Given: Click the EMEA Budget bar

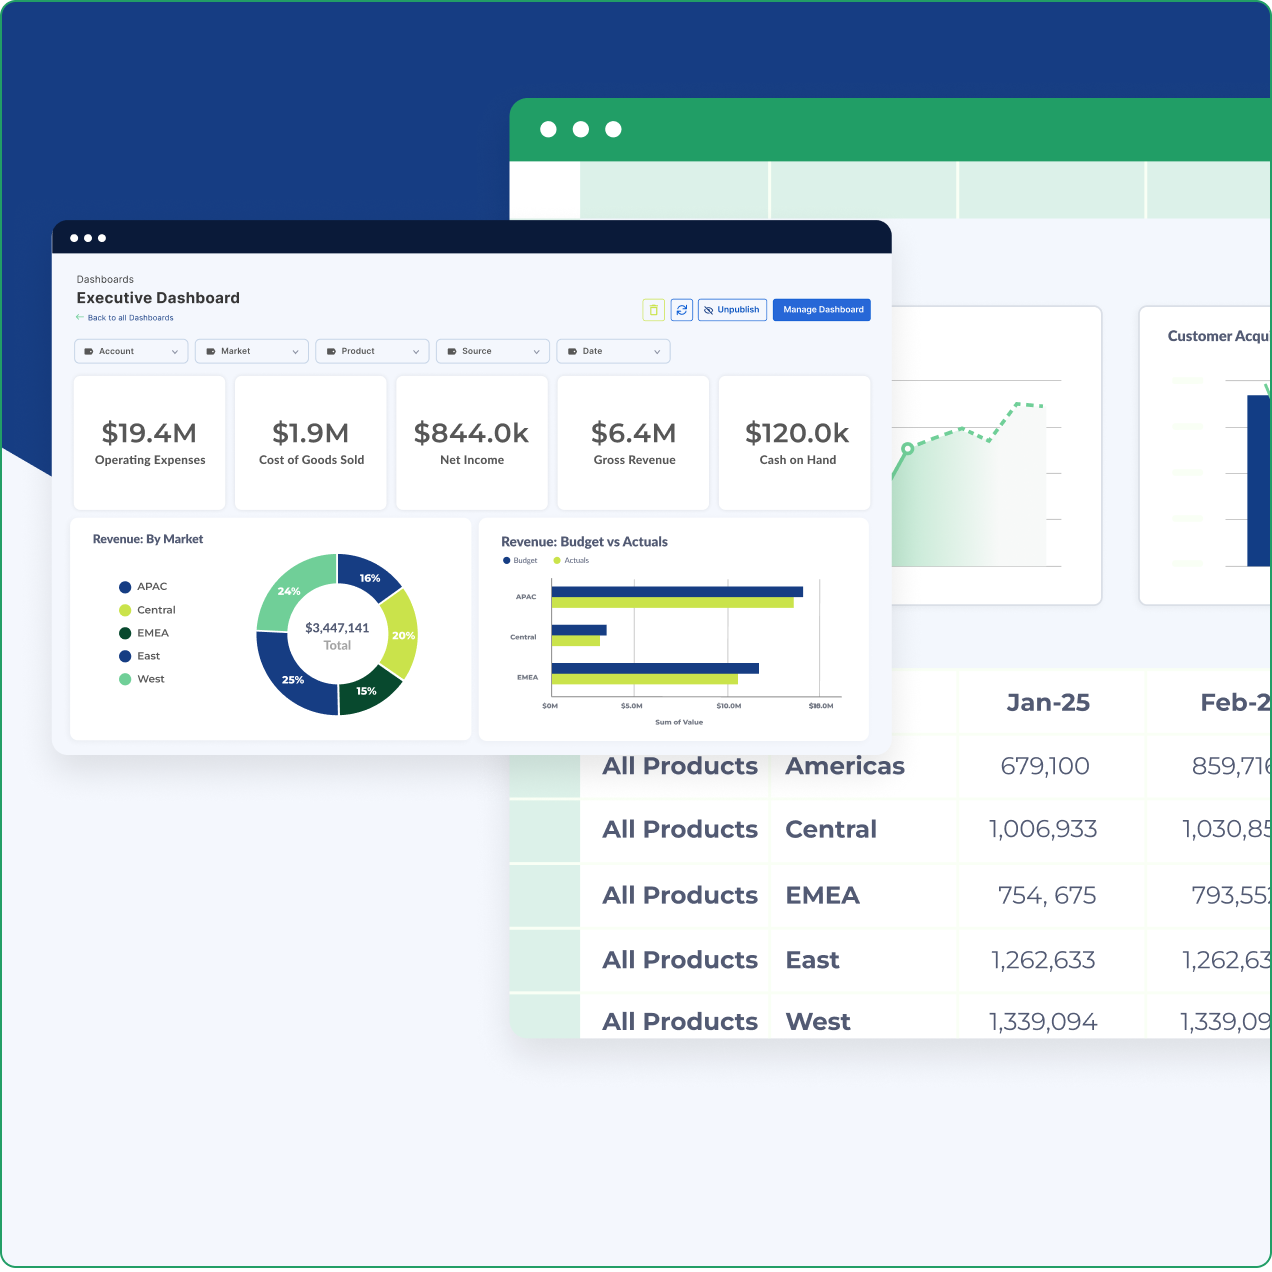Looking at the screenshot, I should pos(655,668).
